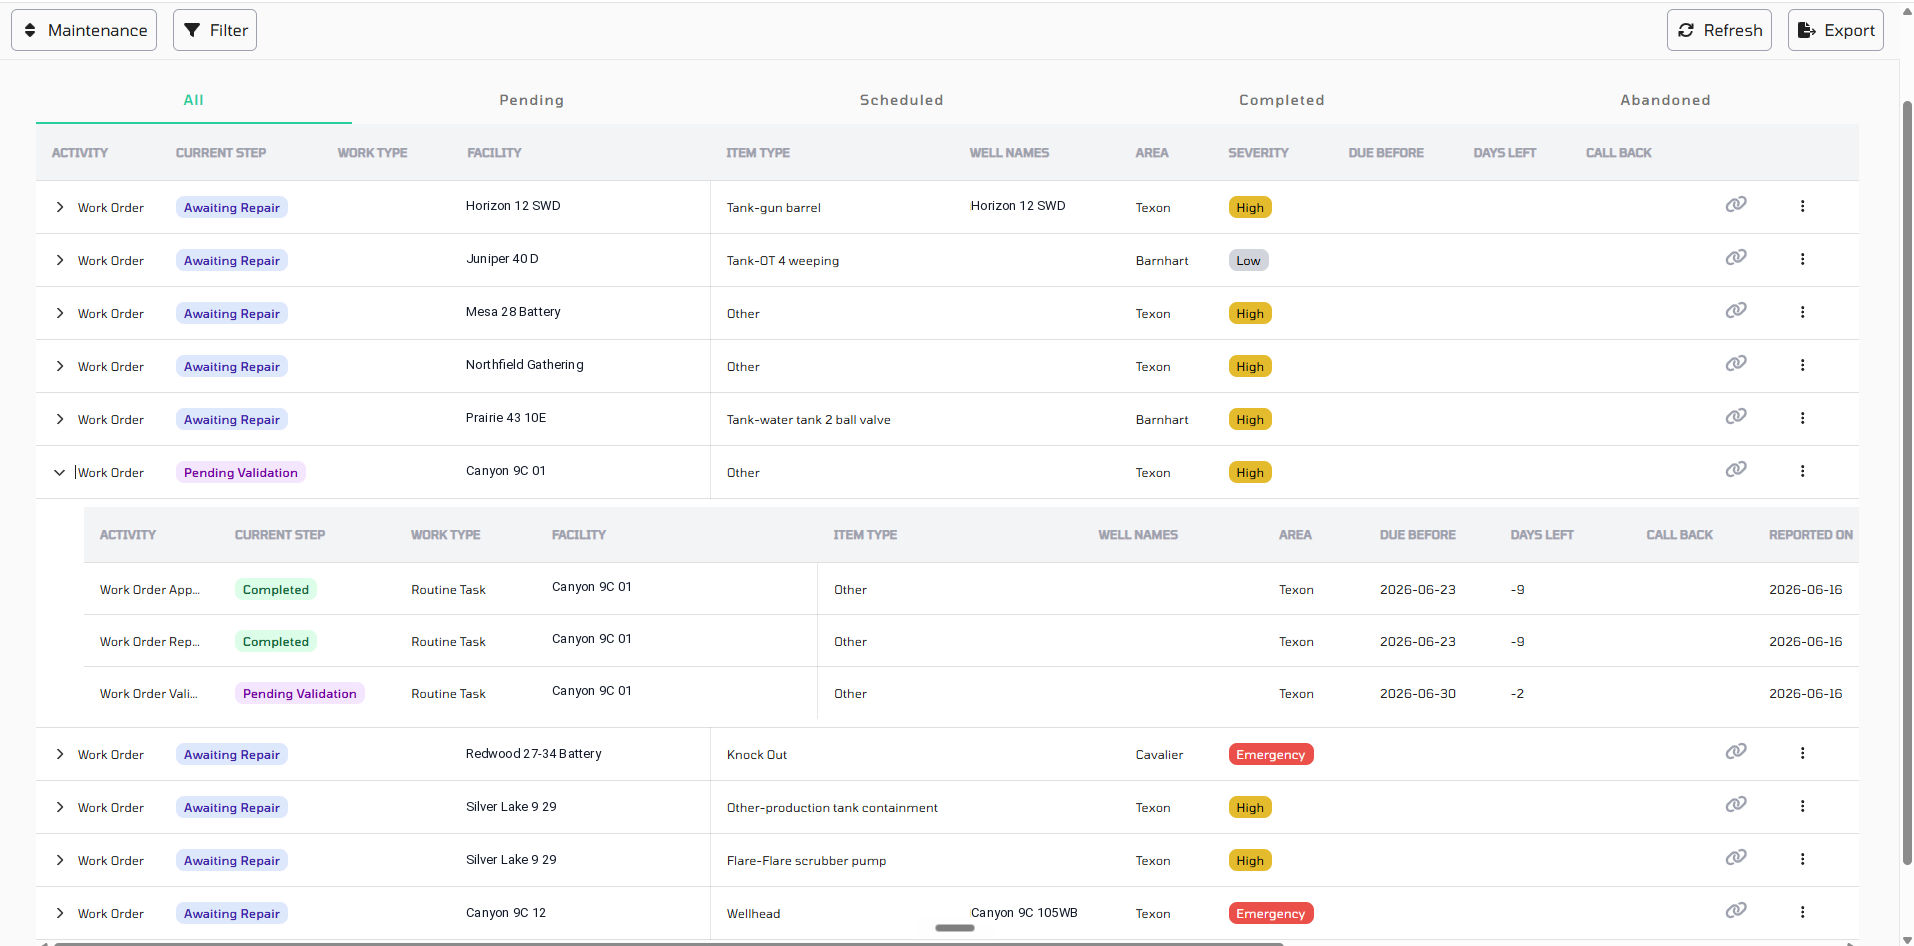Open link icon for Horizon 12 SWD row

click(x=1736, y=204)
